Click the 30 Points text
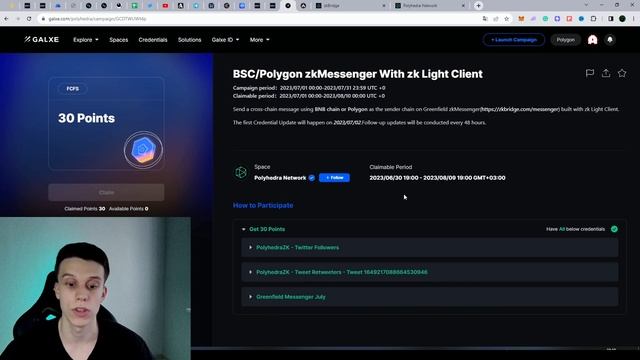The height and width of the screenshot is (360, 640). click(86, 118)
